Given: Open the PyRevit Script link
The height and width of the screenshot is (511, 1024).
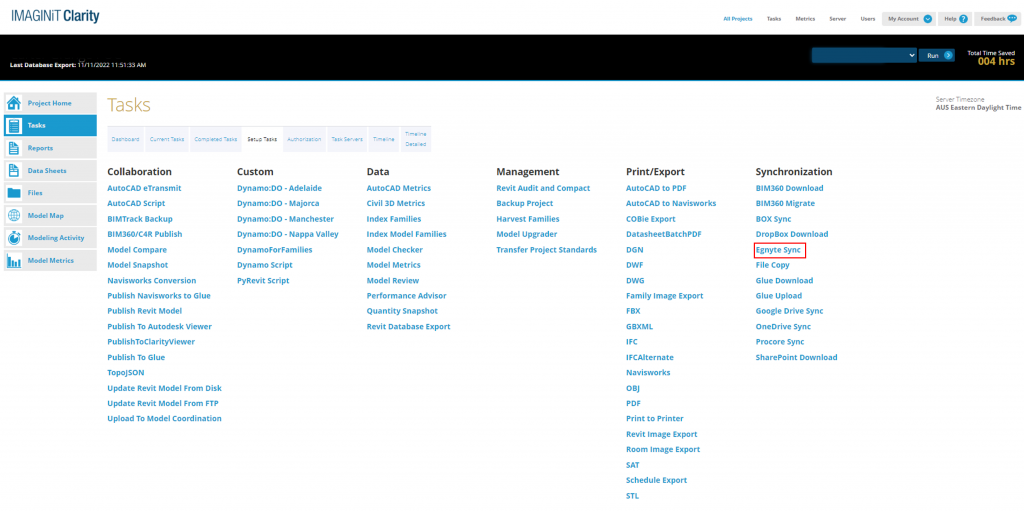Looking at the screenshot, I should (263, 280).
